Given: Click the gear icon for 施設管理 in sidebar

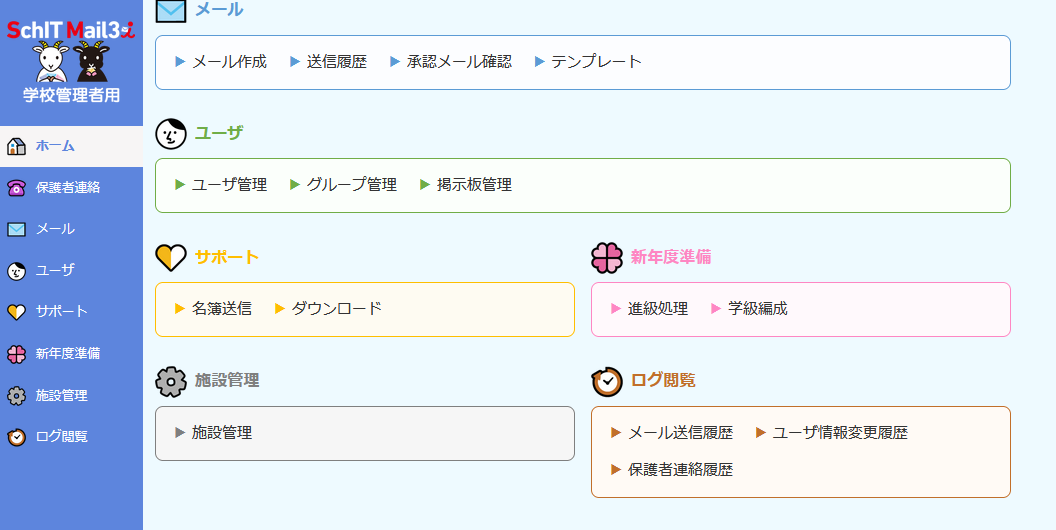Looking at the screenshot, I should click(16, 395).
